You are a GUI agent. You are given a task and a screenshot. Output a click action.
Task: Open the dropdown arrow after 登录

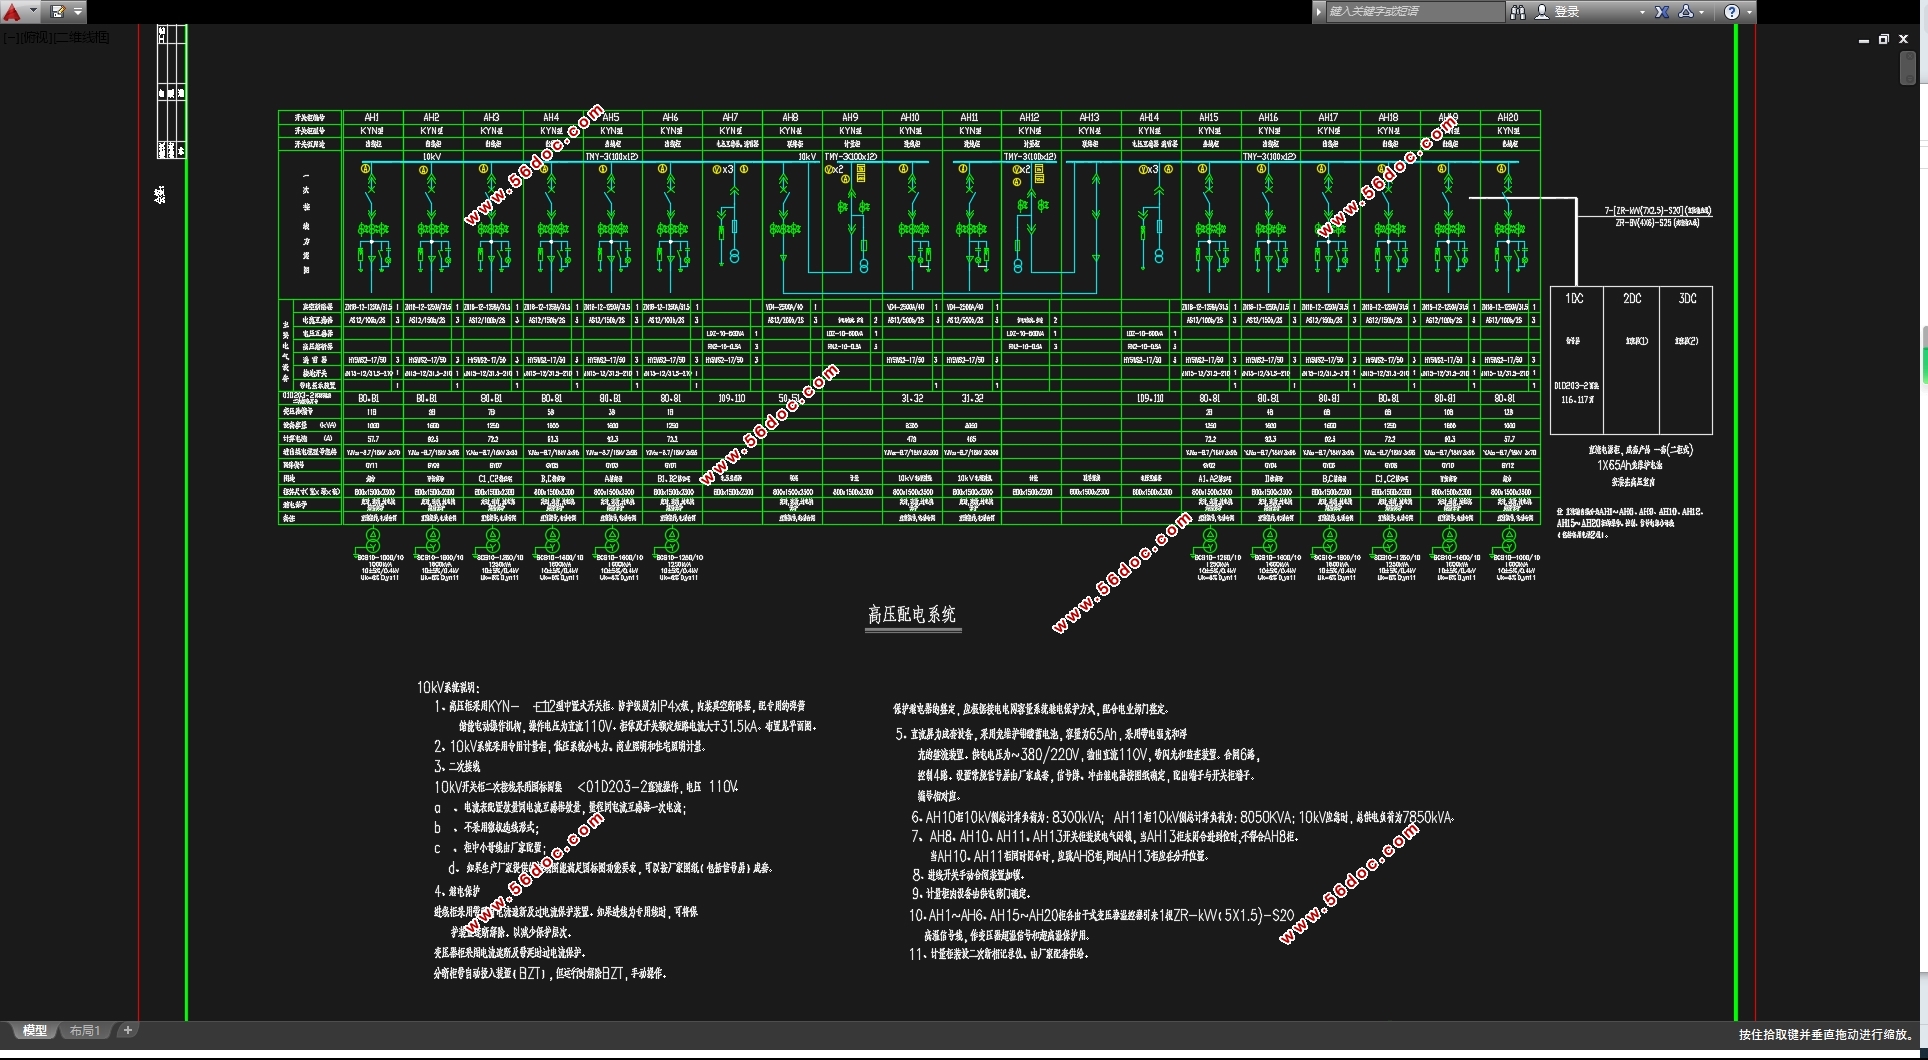click(x=1642, y=12)
